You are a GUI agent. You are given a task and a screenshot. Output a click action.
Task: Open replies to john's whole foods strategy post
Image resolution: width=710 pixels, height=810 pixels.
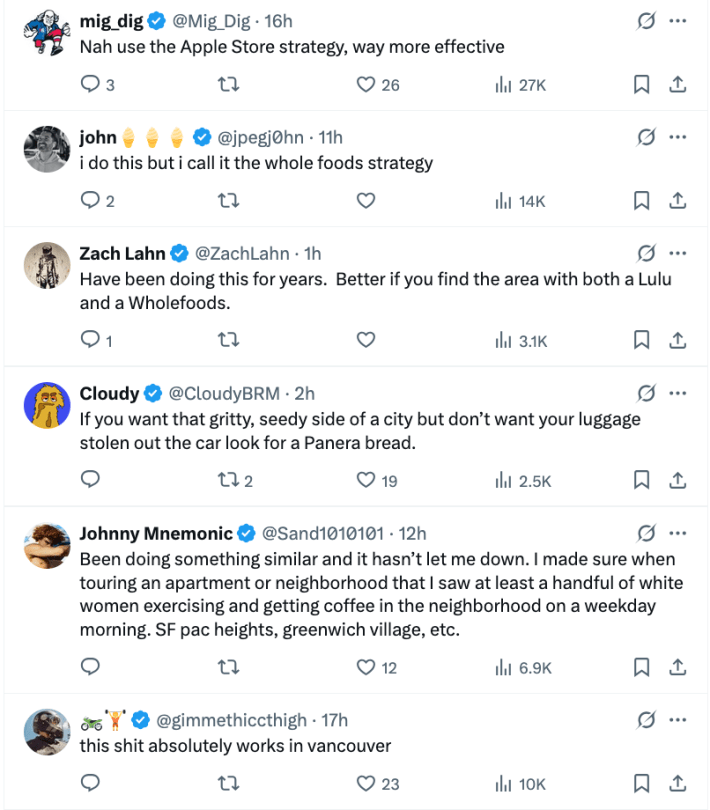tap(90, 200)
